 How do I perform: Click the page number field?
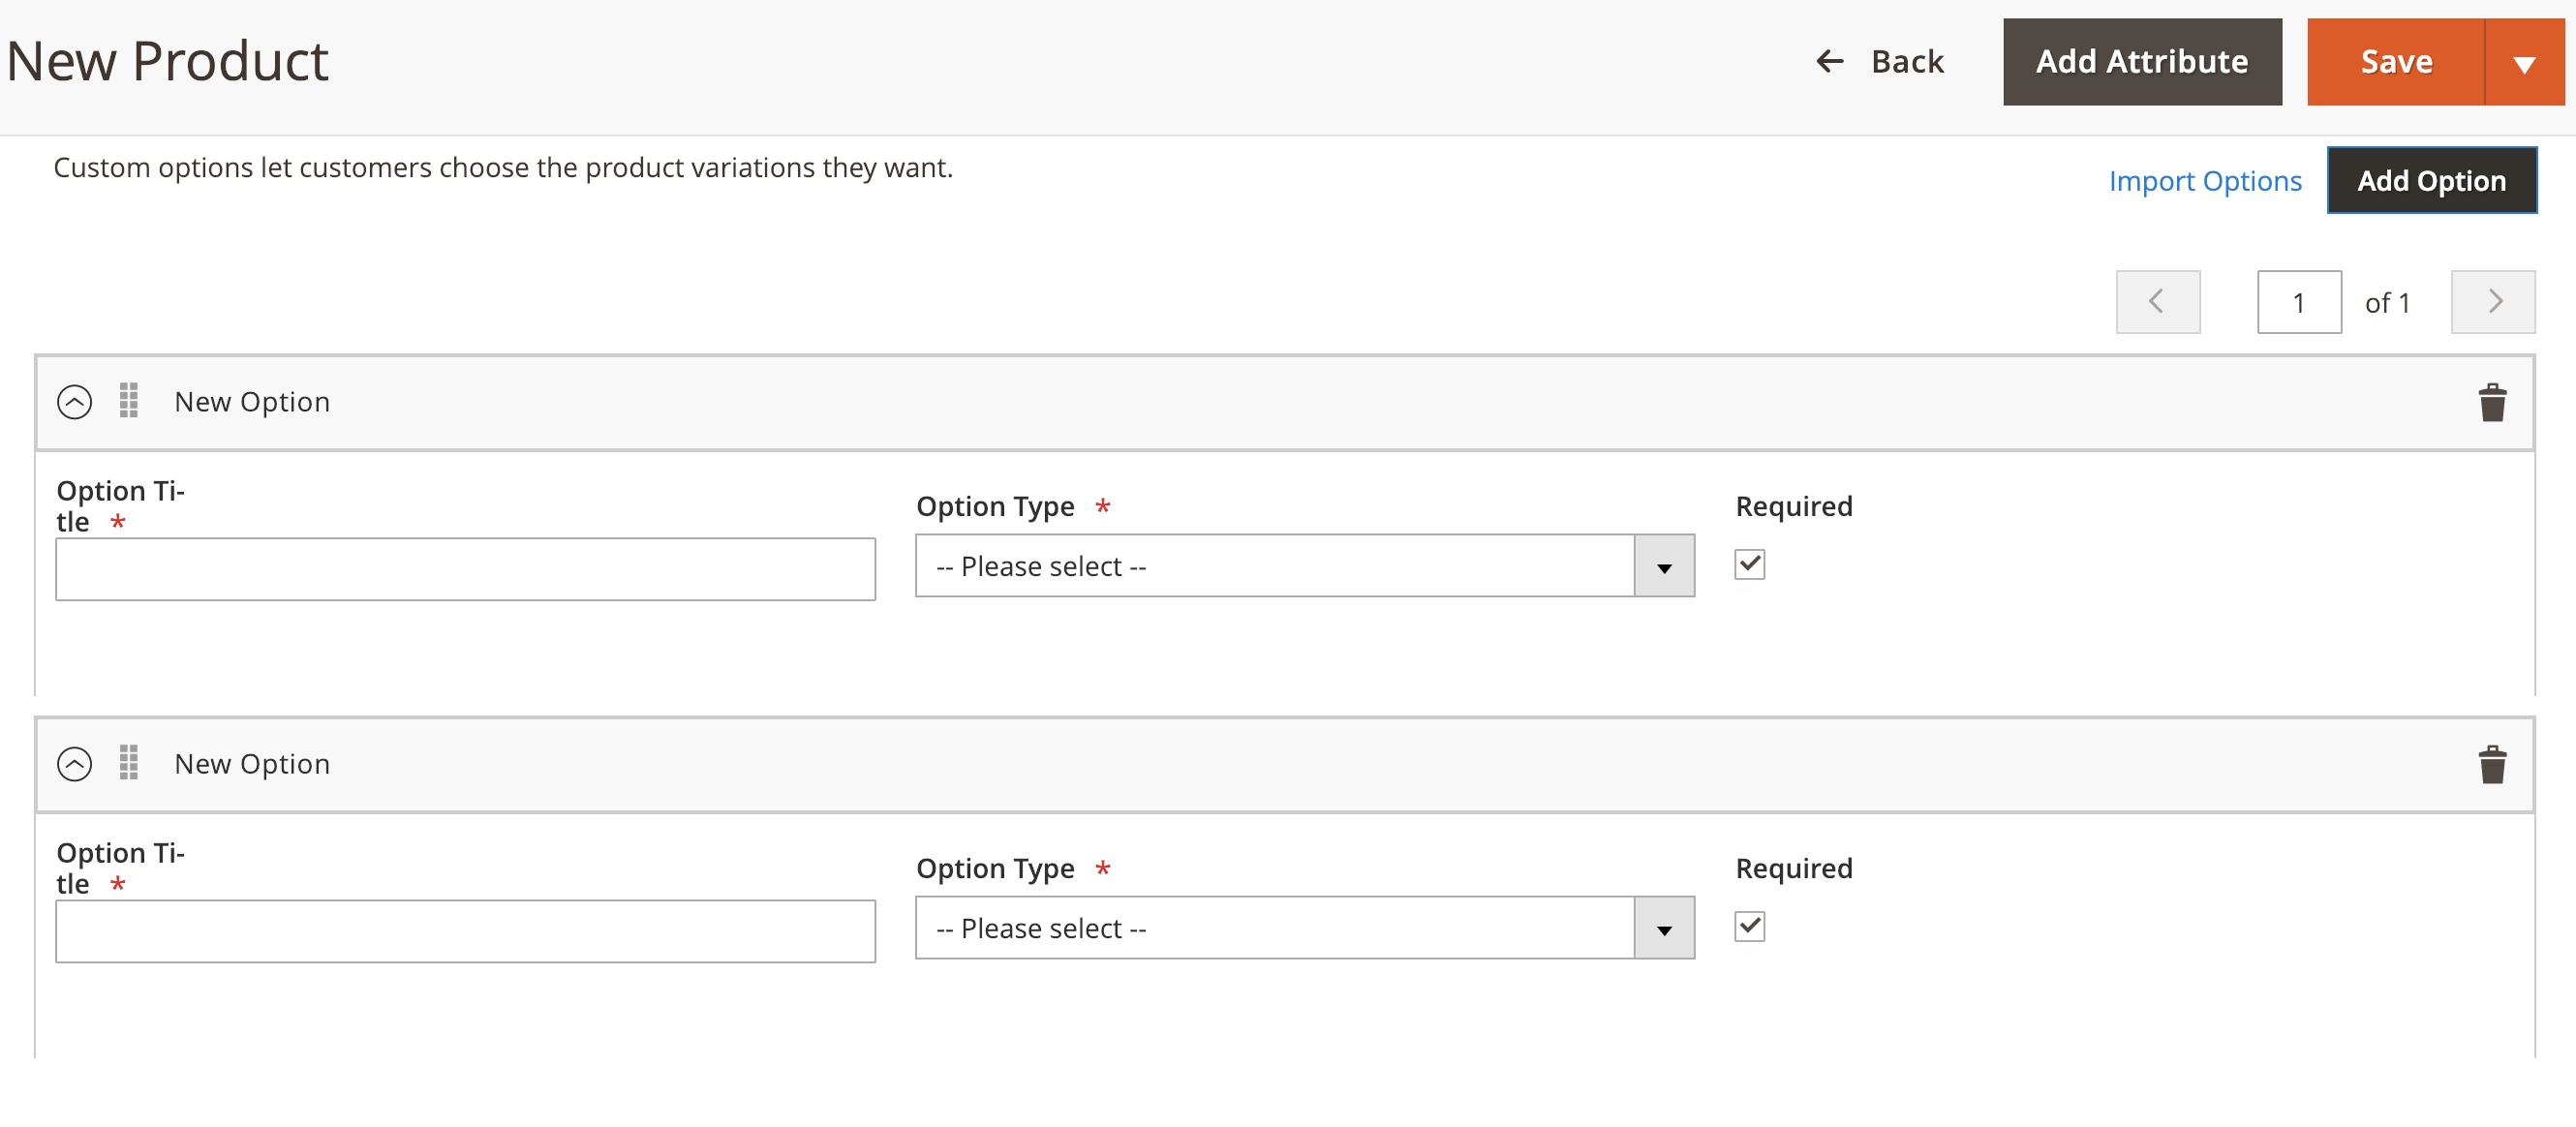pyautogui.click(x=2298, y=302)
